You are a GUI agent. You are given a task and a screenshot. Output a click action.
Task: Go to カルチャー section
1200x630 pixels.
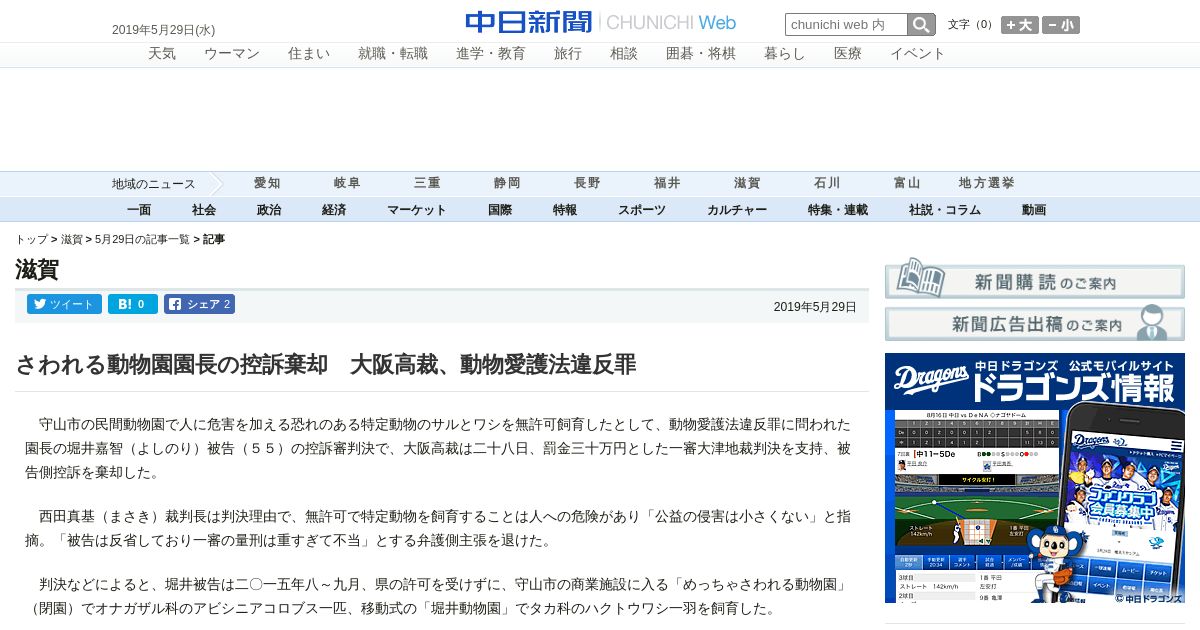[x=737, y=210]
